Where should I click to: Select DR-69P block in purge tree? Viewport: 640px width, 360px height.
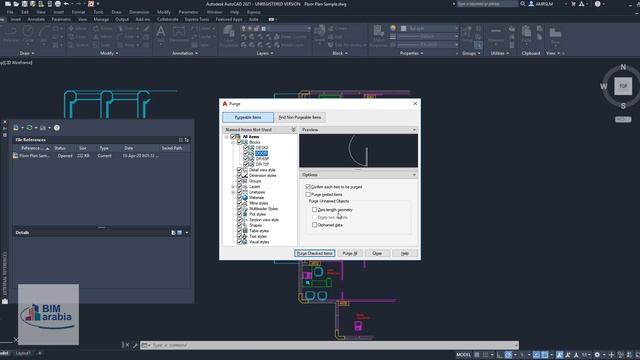[x=262, y=159]
